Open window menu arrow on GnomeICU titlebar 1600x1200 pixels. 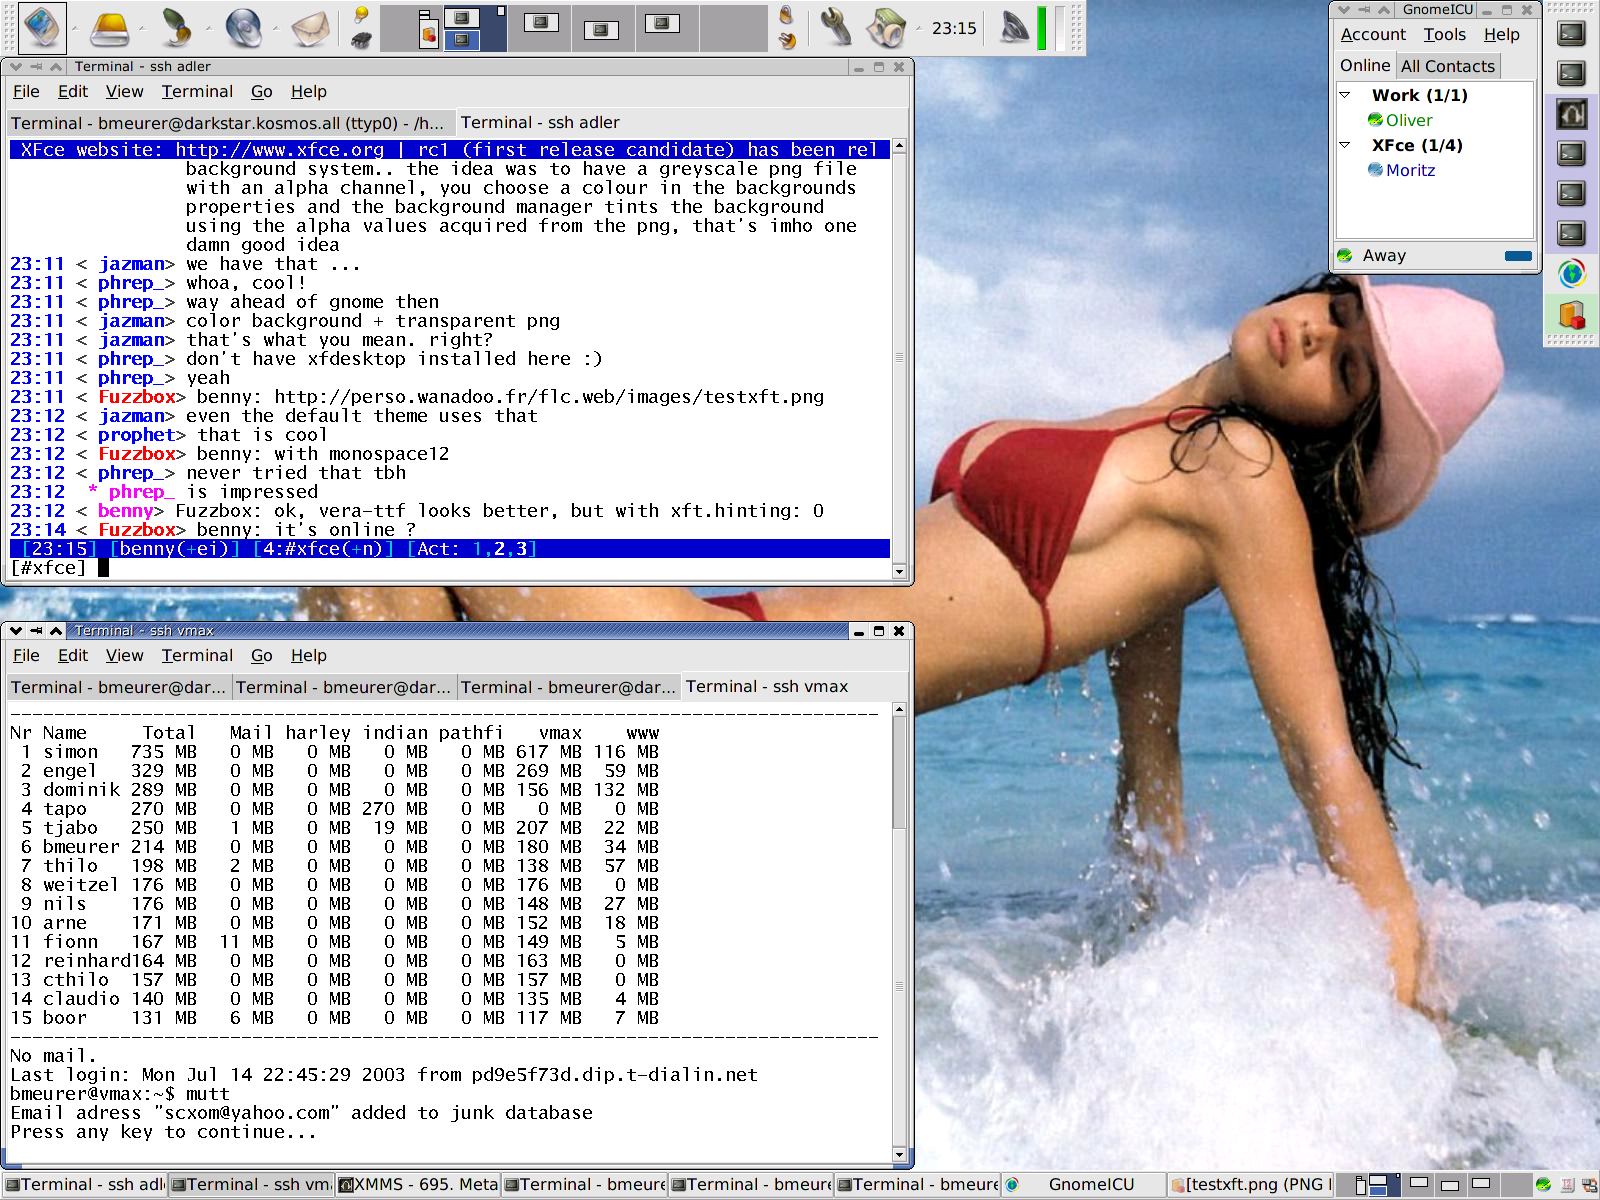1344,10
